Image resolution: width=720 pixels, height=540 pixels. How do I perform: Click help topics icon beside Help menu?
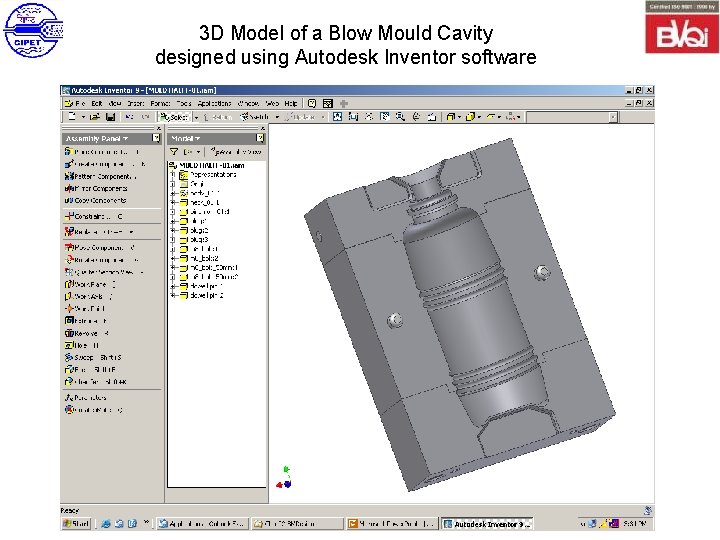312,103
